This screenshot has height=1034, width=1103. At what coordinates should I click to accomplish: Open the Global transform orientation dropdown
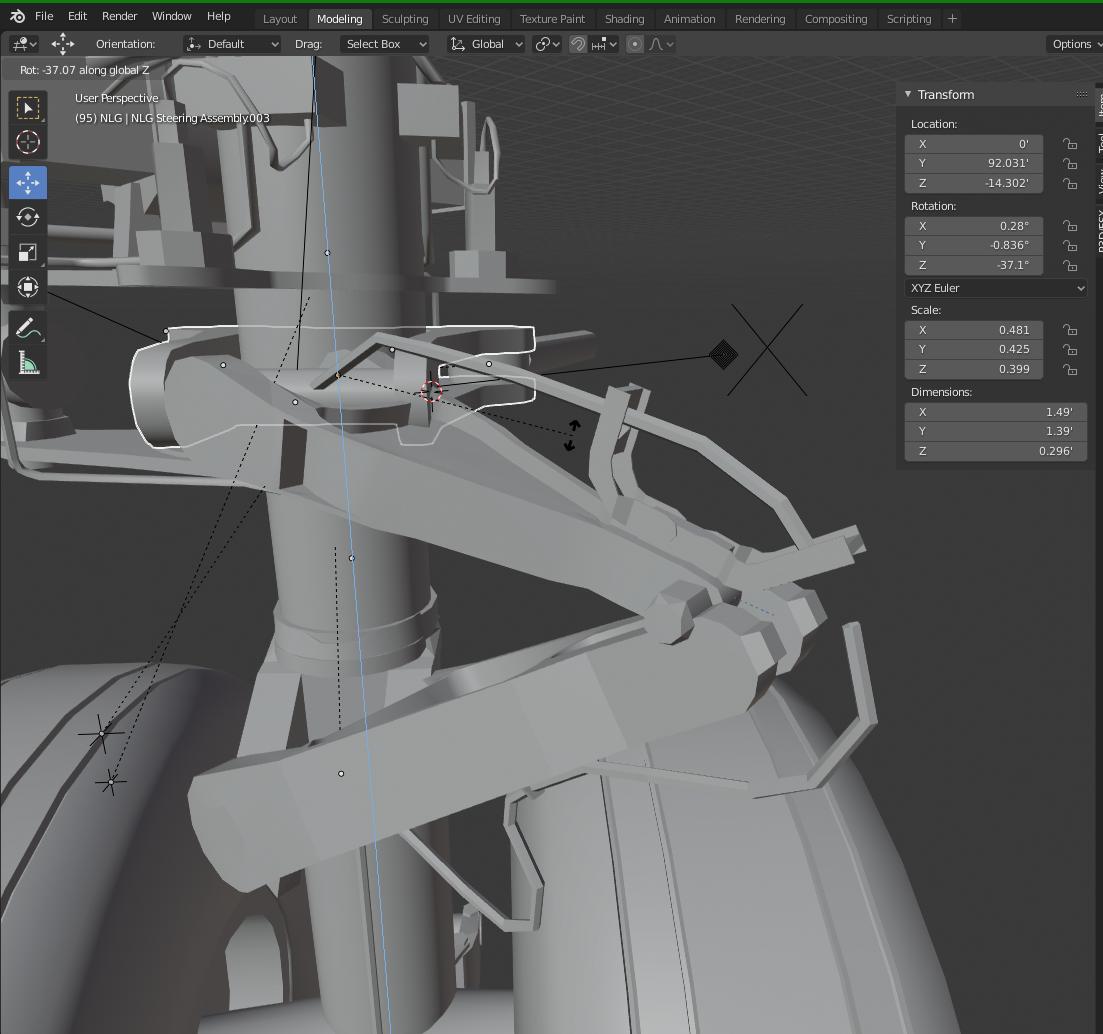point(486,44)
